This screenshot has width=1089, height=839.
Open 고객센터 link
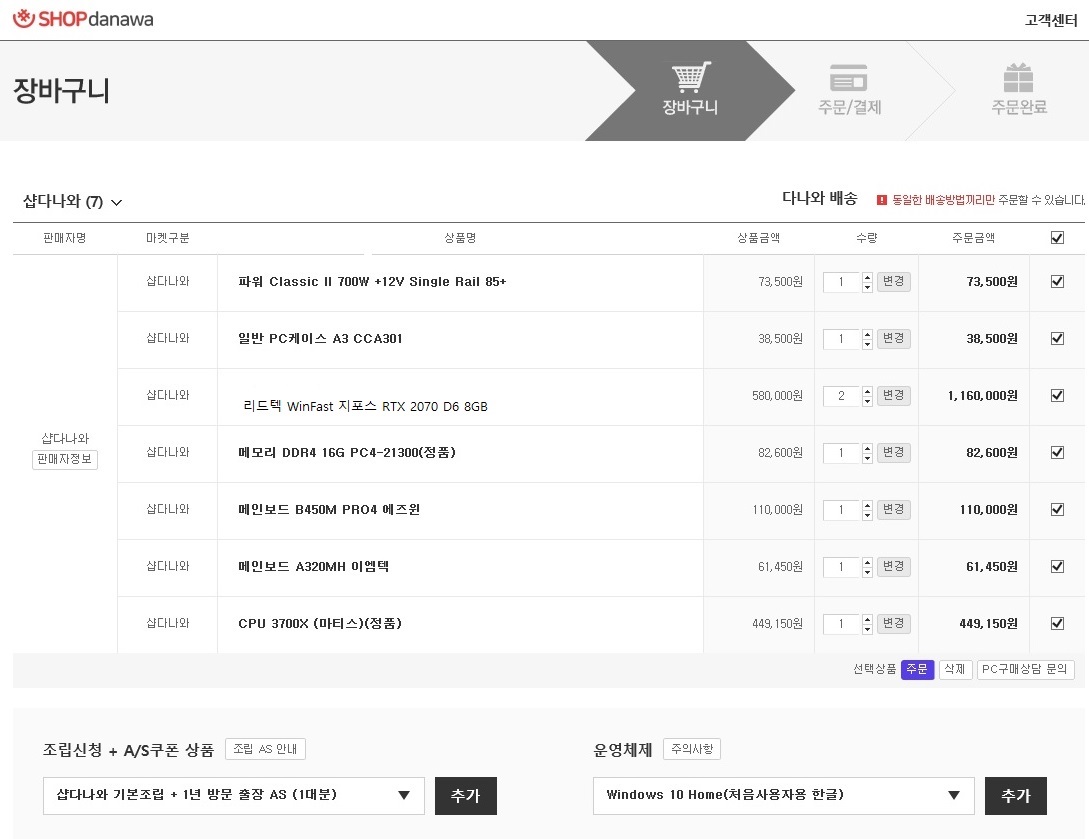(1051, 20)
